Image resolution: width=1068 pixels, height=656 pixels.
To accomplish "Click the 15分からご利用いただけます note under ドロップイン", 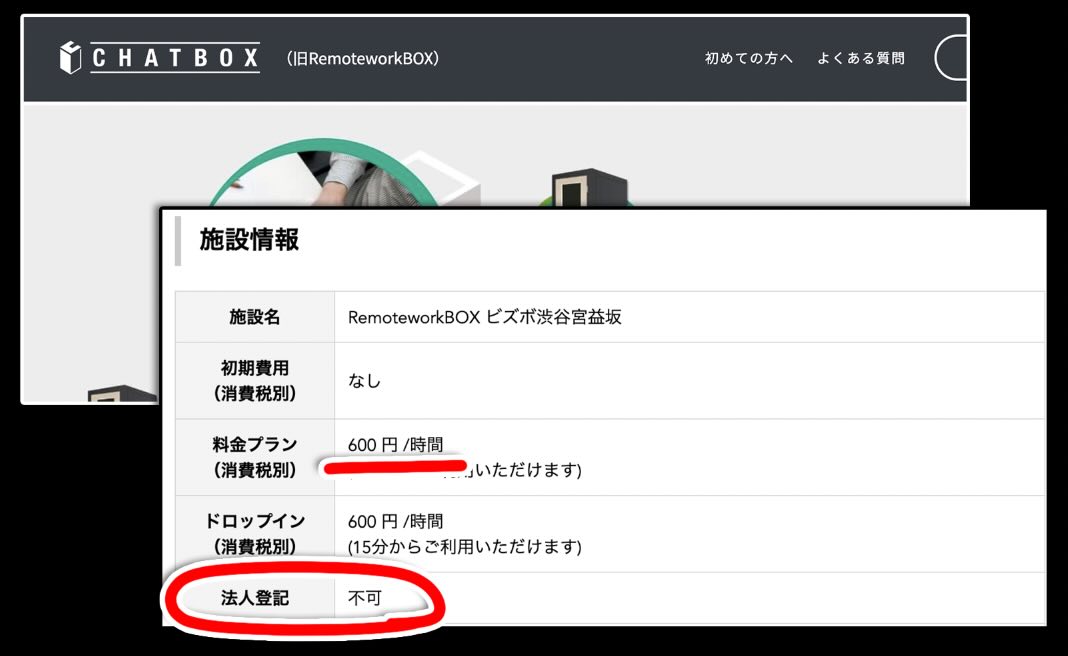I will point(465,547).
